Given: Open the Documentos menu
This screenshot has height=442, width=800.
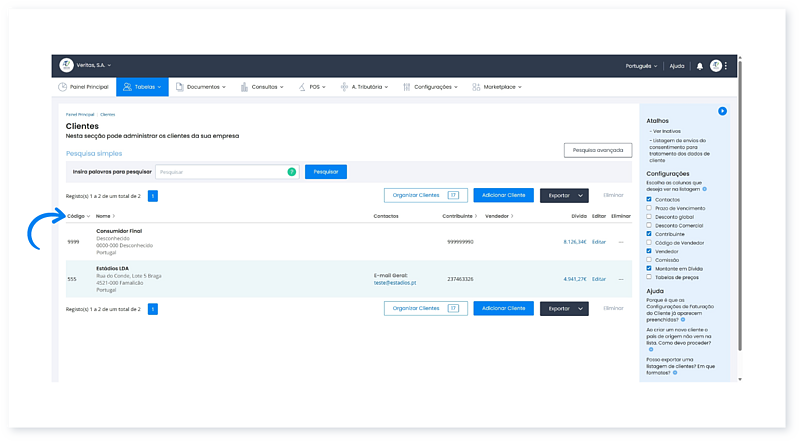Looking at the screenshot, I should tap(200, 87).
